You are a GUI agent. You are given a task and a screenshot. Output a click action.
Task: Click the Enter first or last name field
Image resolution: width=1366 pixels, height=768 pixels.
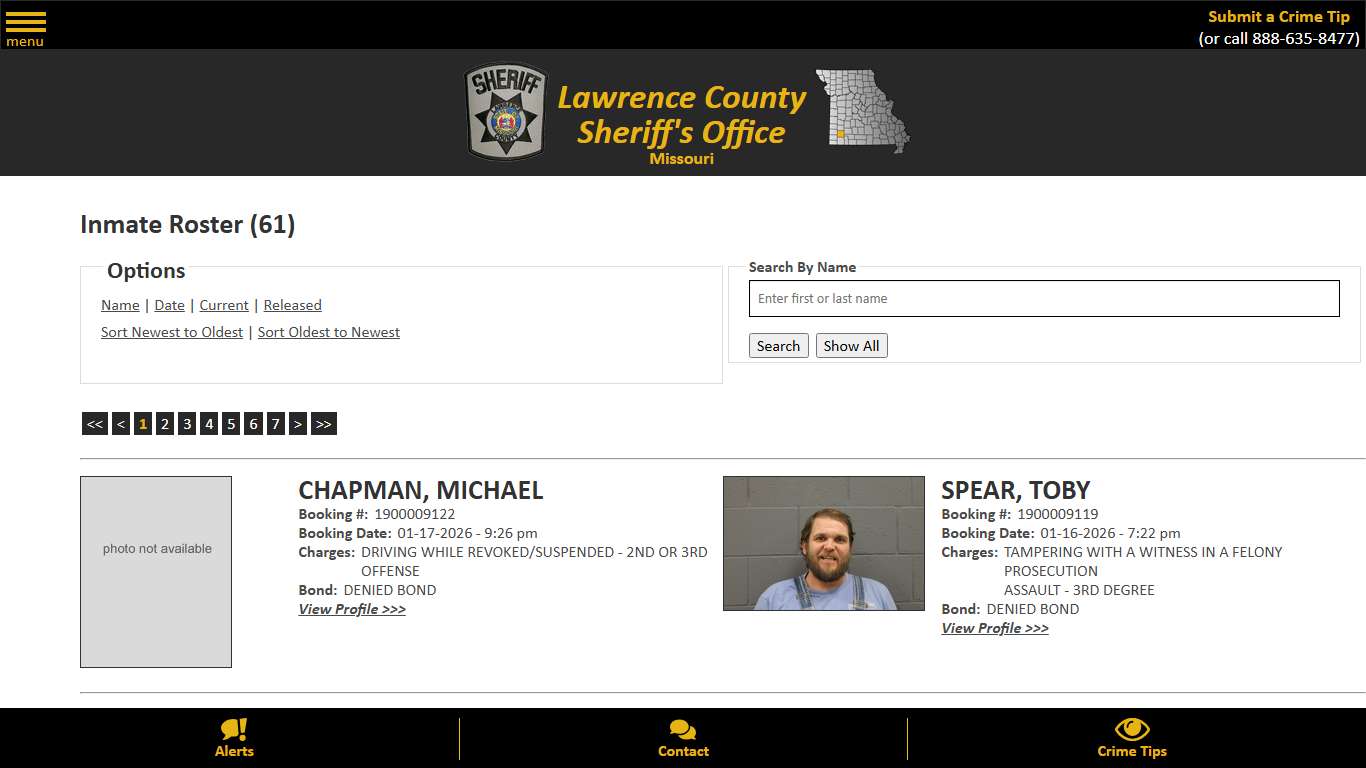coord(1043,298)
